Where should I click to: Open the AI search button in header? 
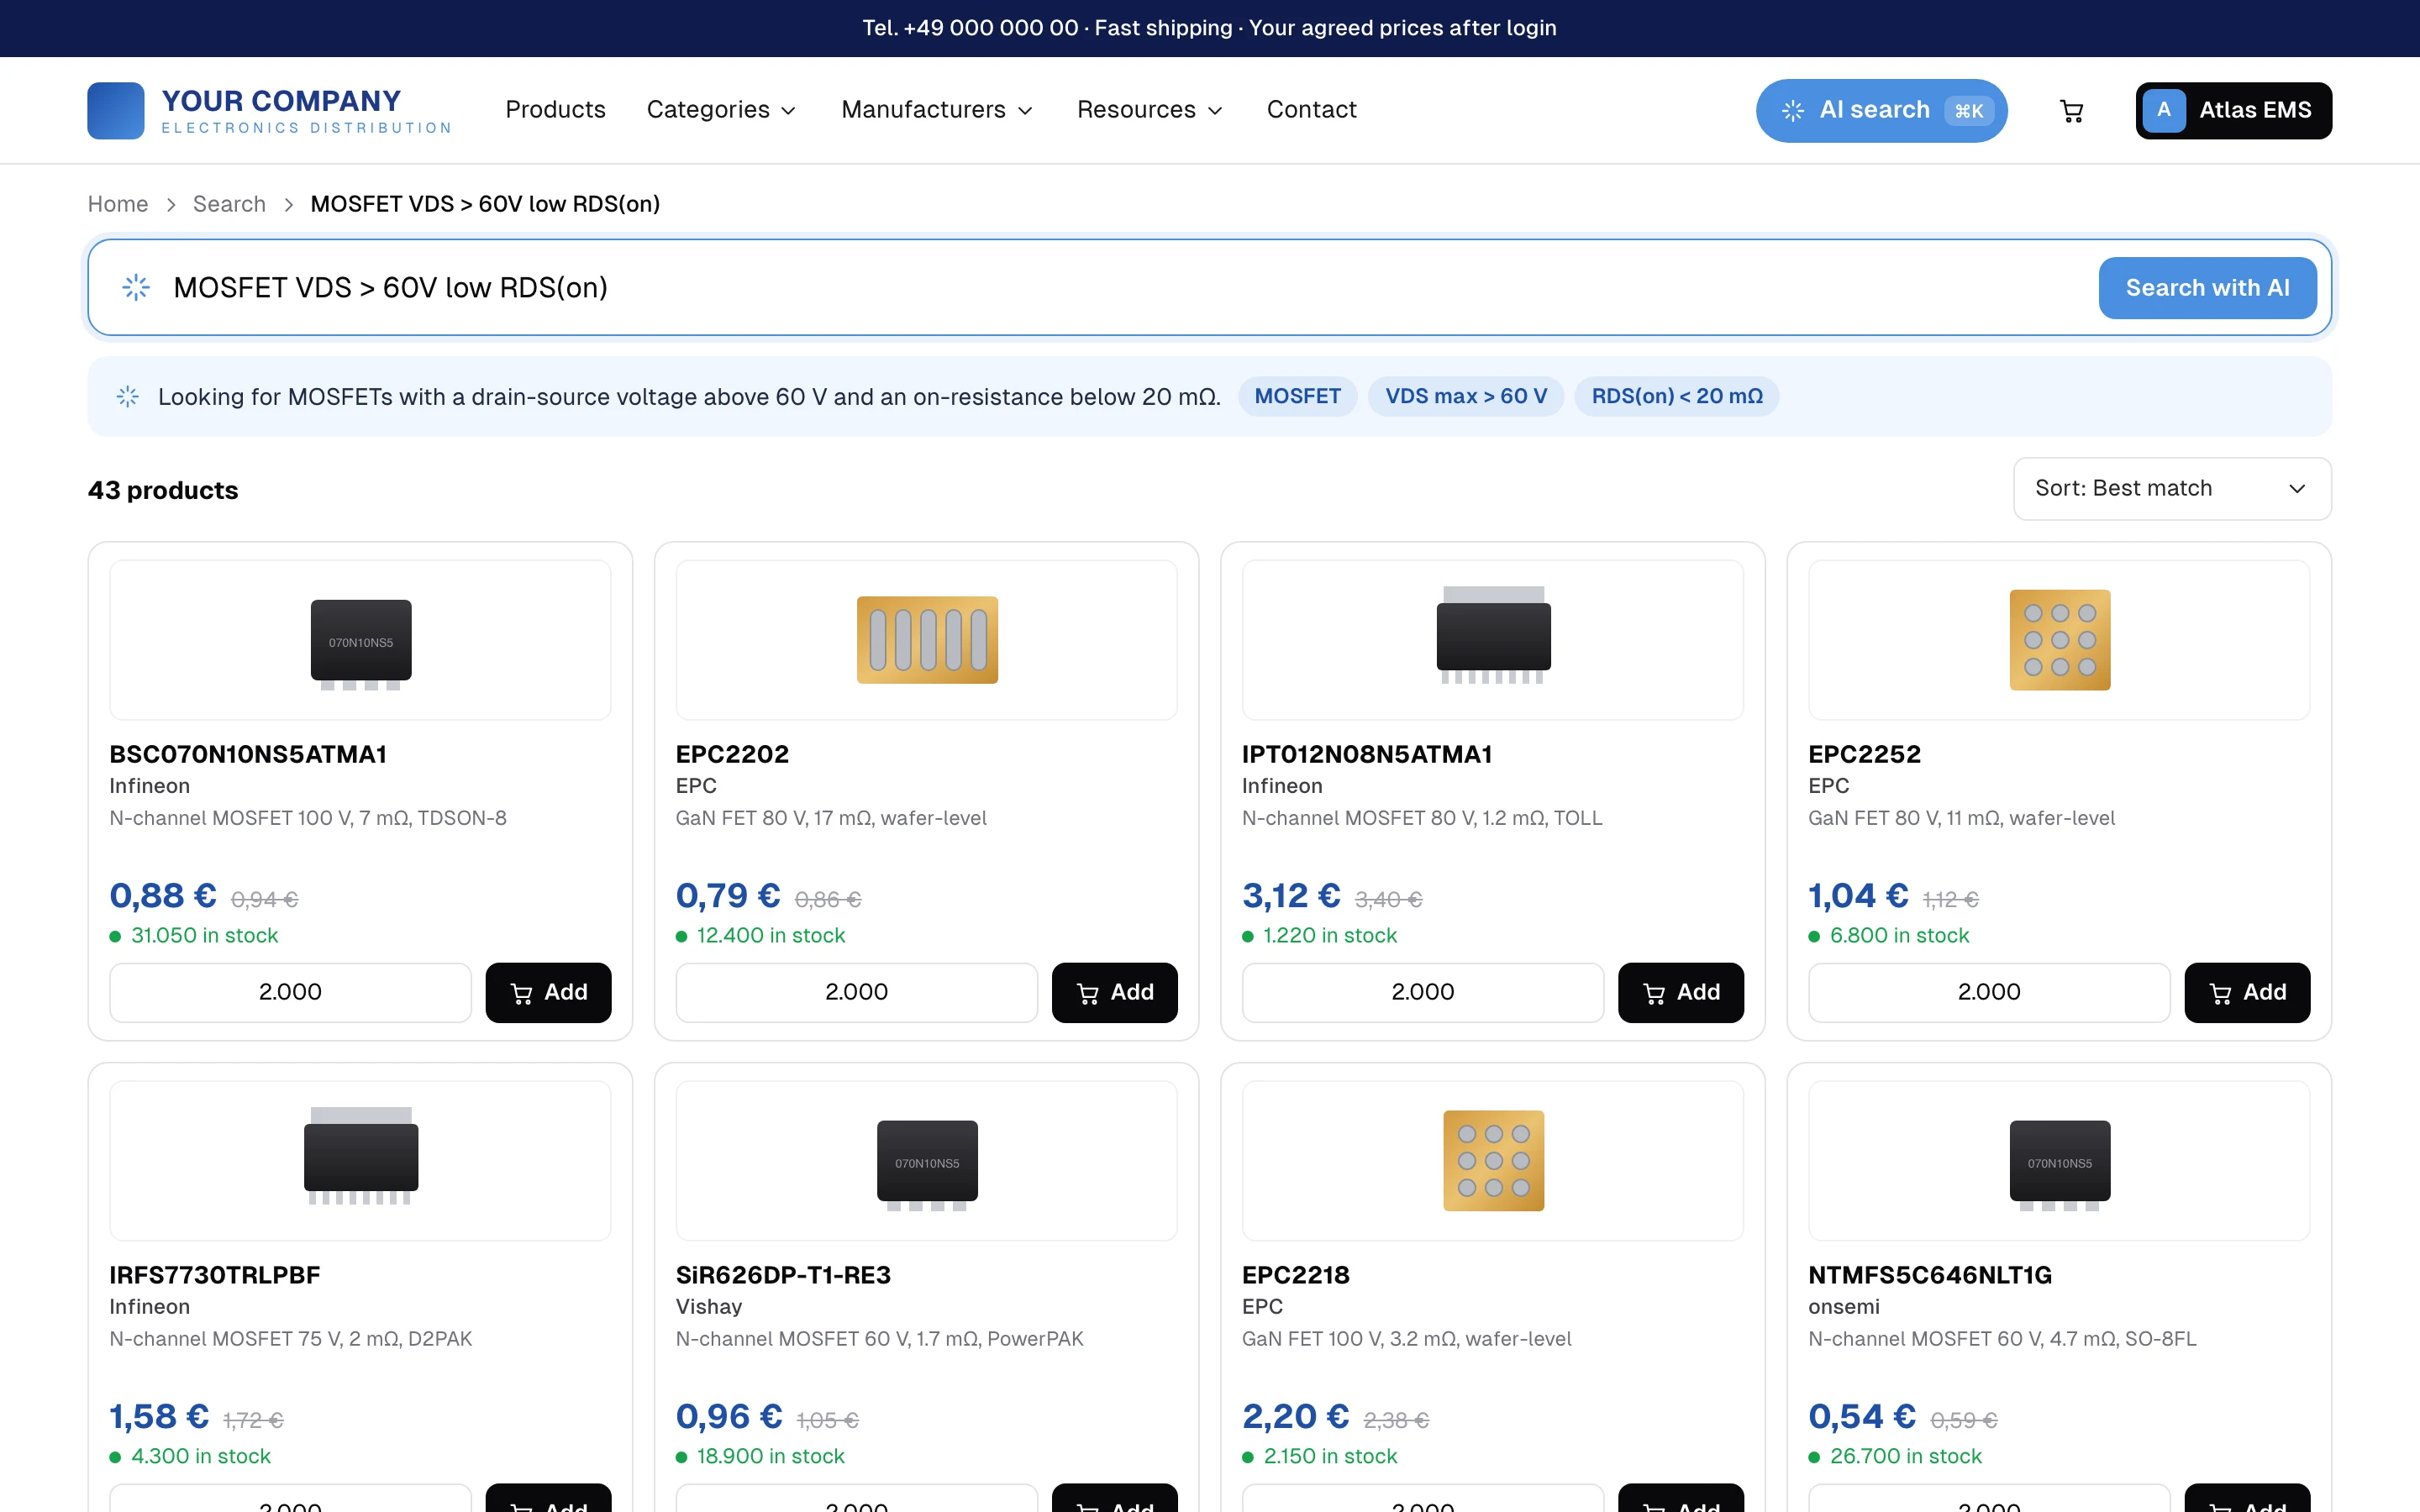tap(1881, 111)
